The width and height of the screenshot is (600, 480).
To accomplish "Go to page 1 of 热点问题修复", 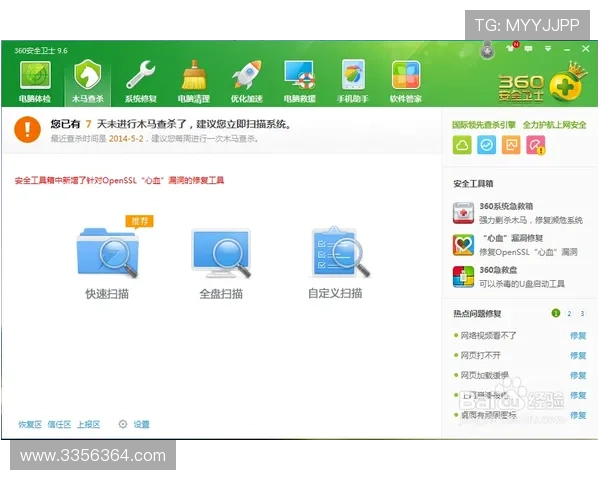I will click(556, 313).
